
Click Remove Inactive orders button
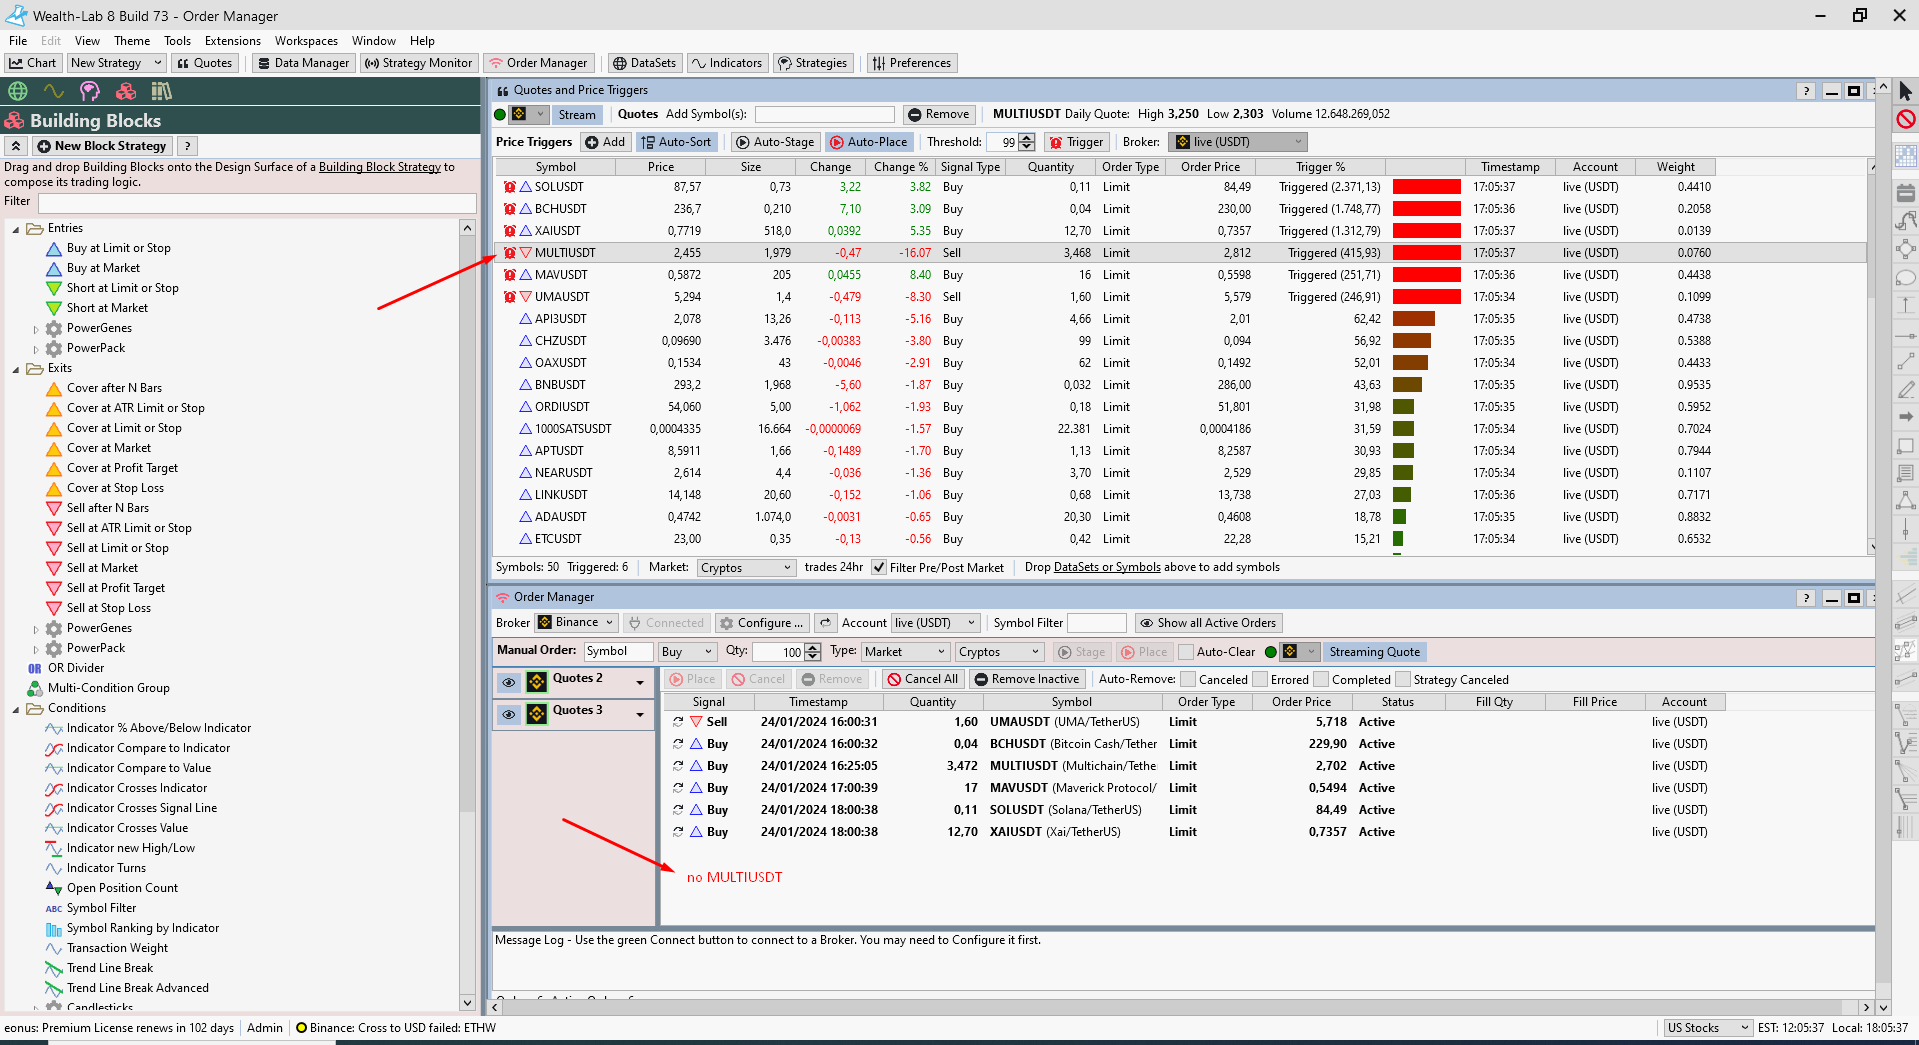(1027, 679)
